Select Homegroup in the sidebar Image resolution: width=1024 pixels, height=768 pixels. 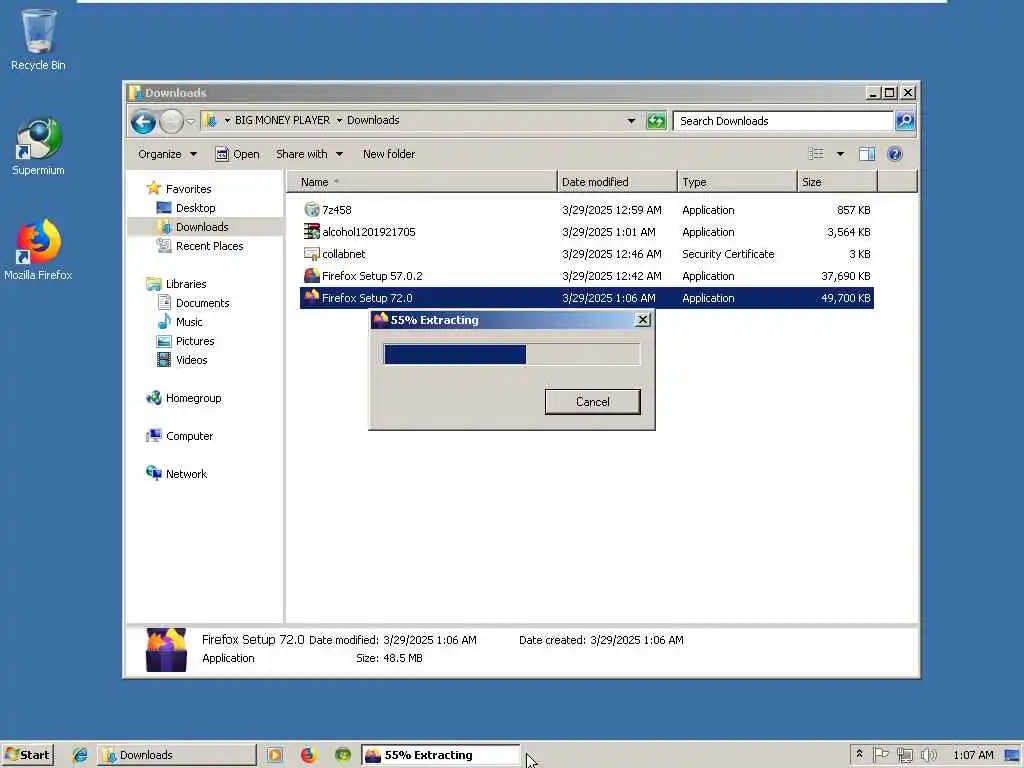193,398
